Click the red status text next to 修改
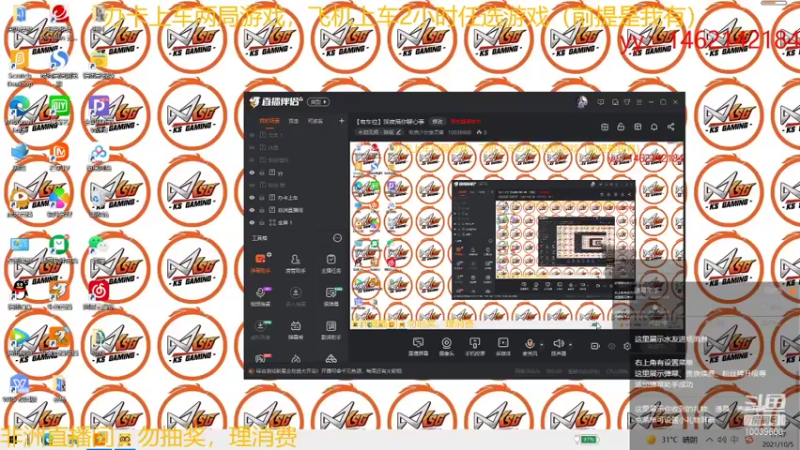Viewport: 800px width, 450px height. click(x=466, y=121)
